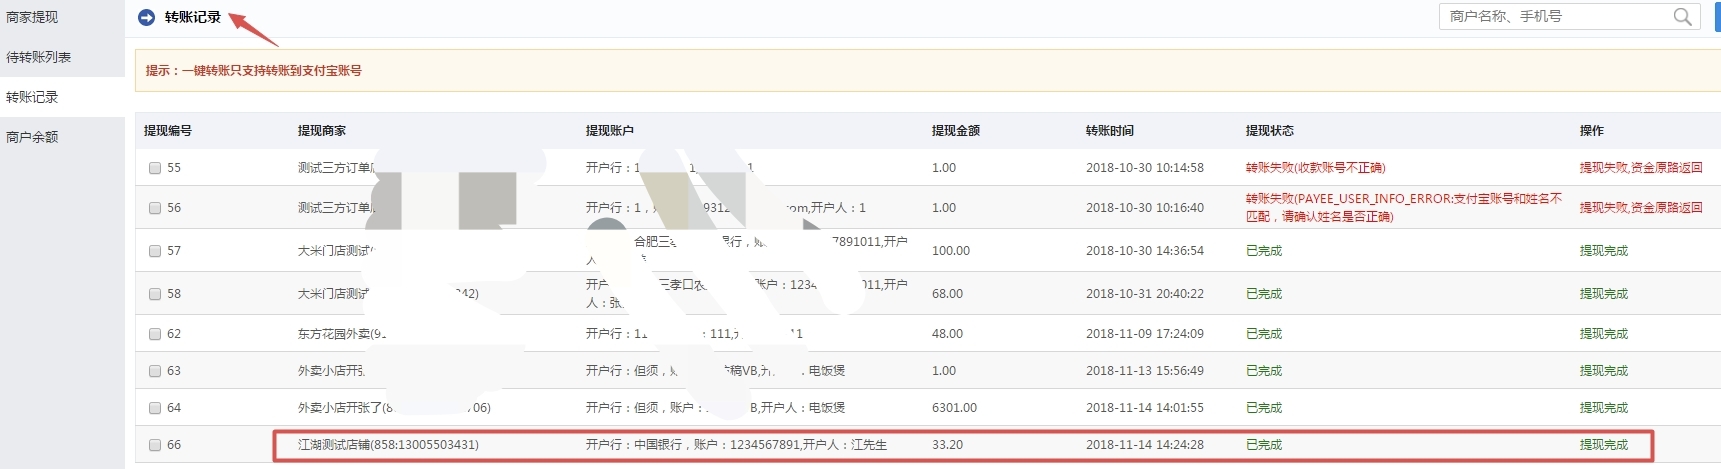Go to 商户余额 in the sidebar
The width and height of the screenshot is (1721, 469).
(32, 137)
